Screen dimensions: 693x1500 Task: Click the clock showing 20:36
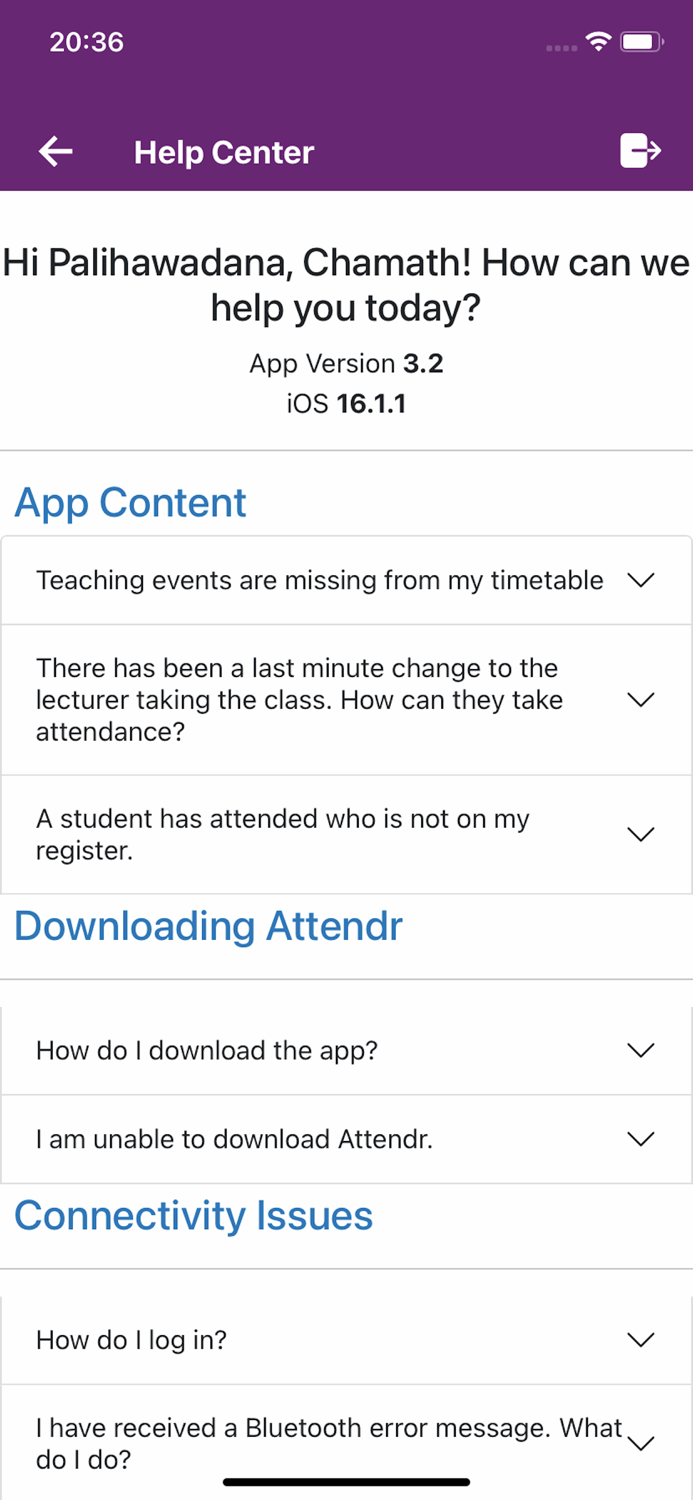click(86, 42)
